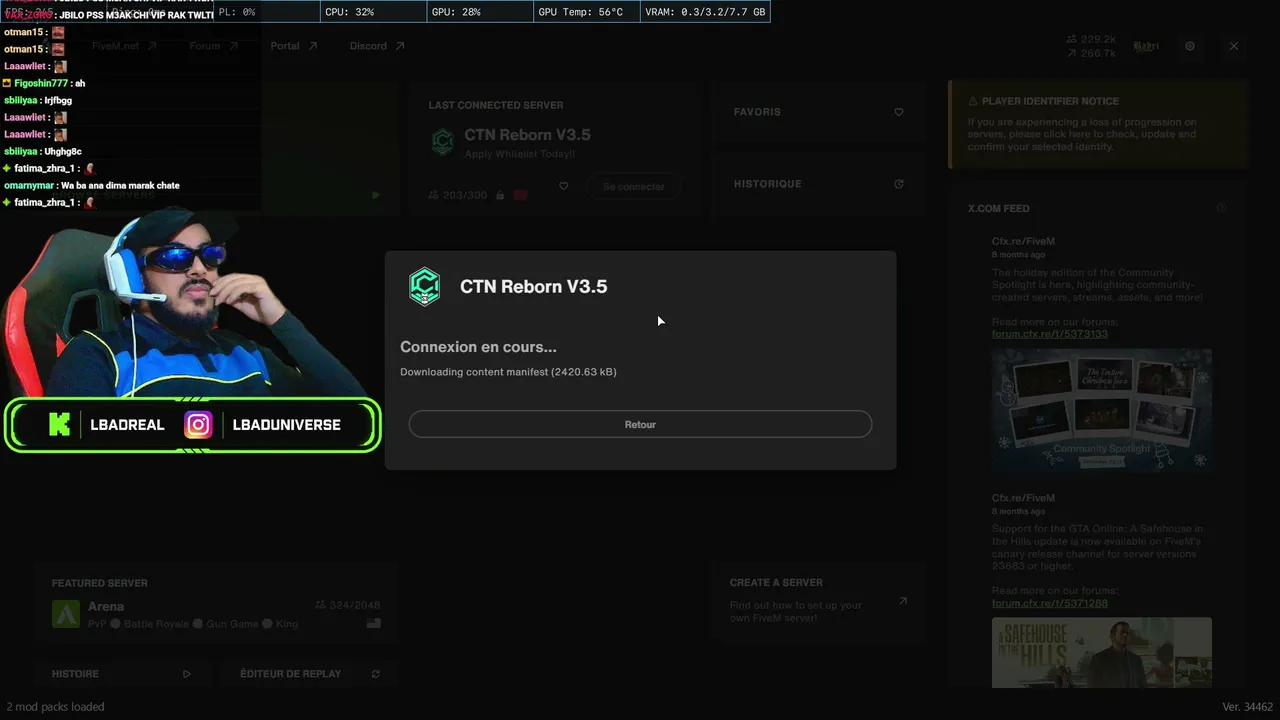Click the 'Connexion en cours...' status text
Viewport: 1280px width, 720px height.
pos(478,347)
